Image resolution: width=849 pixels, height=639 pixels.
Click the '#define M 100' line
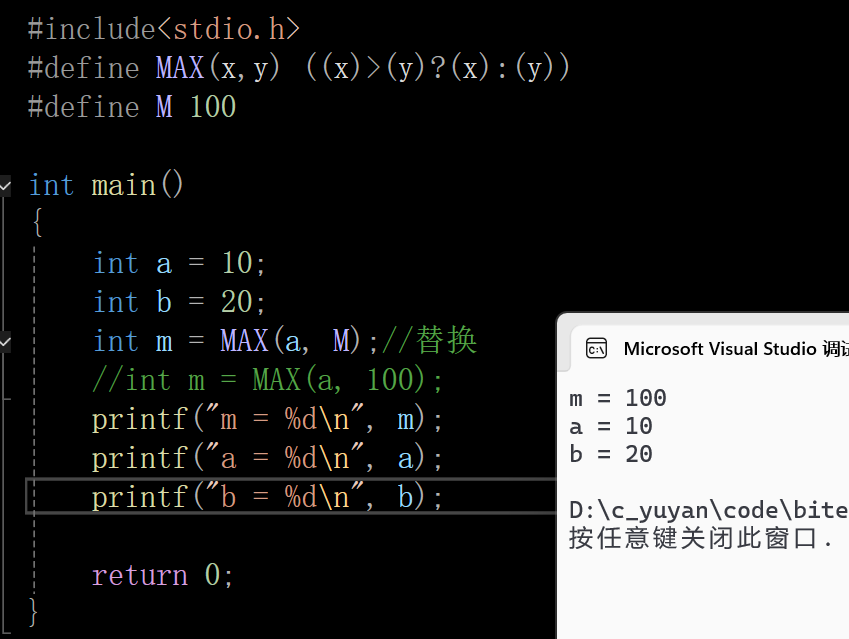coord(132,107)
